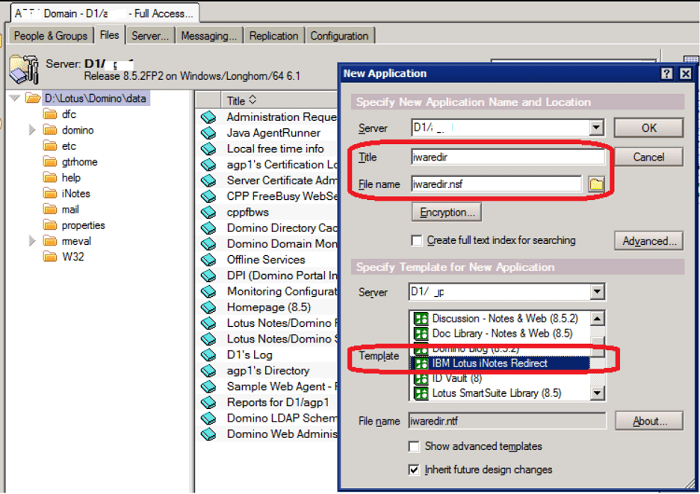This screenshot has width=700, height=494.
Task: Click the dfc folder icon
Action: click(50, 114)
